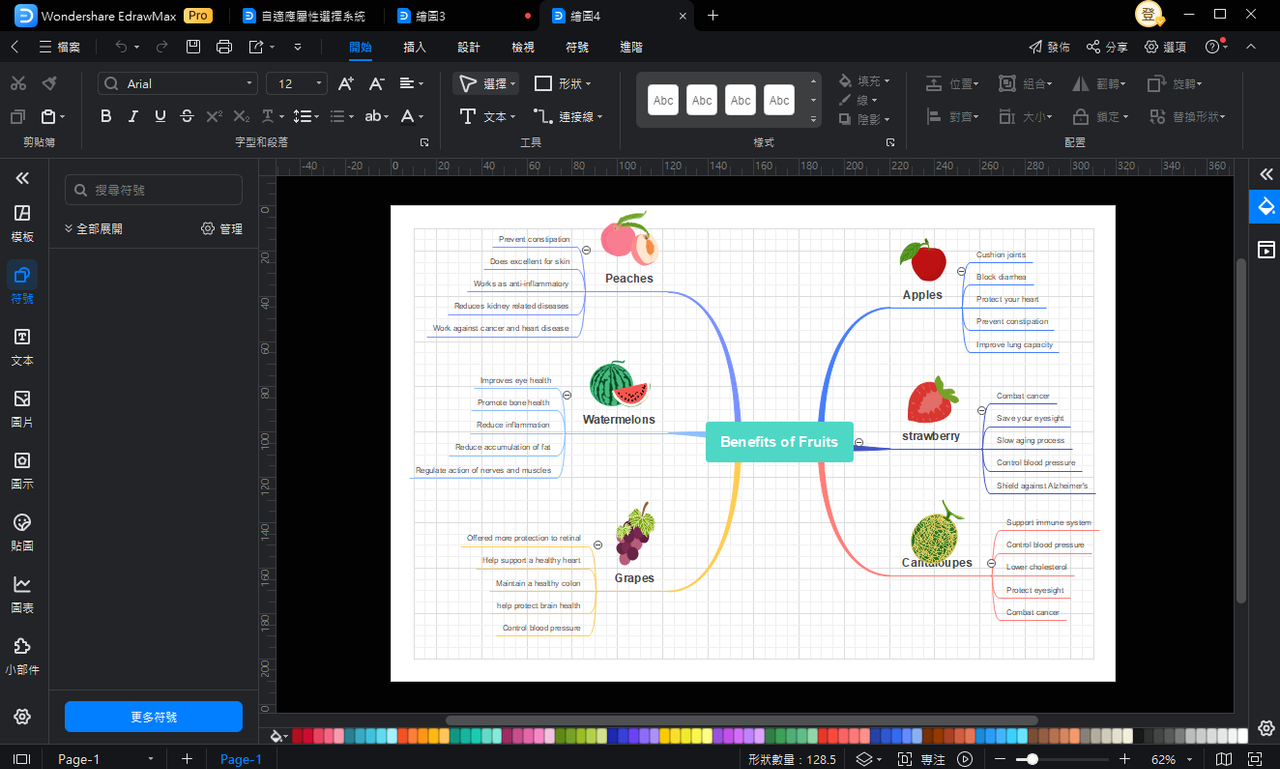Open the Arial font family dropdown
The height and width of the screenshot is (769, 1280).
[x=178, y=84]
